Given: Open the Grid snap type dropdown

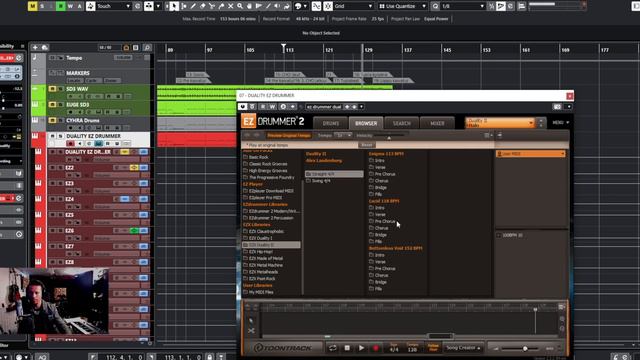Looking at the screenshot, I should pos(353,6).
